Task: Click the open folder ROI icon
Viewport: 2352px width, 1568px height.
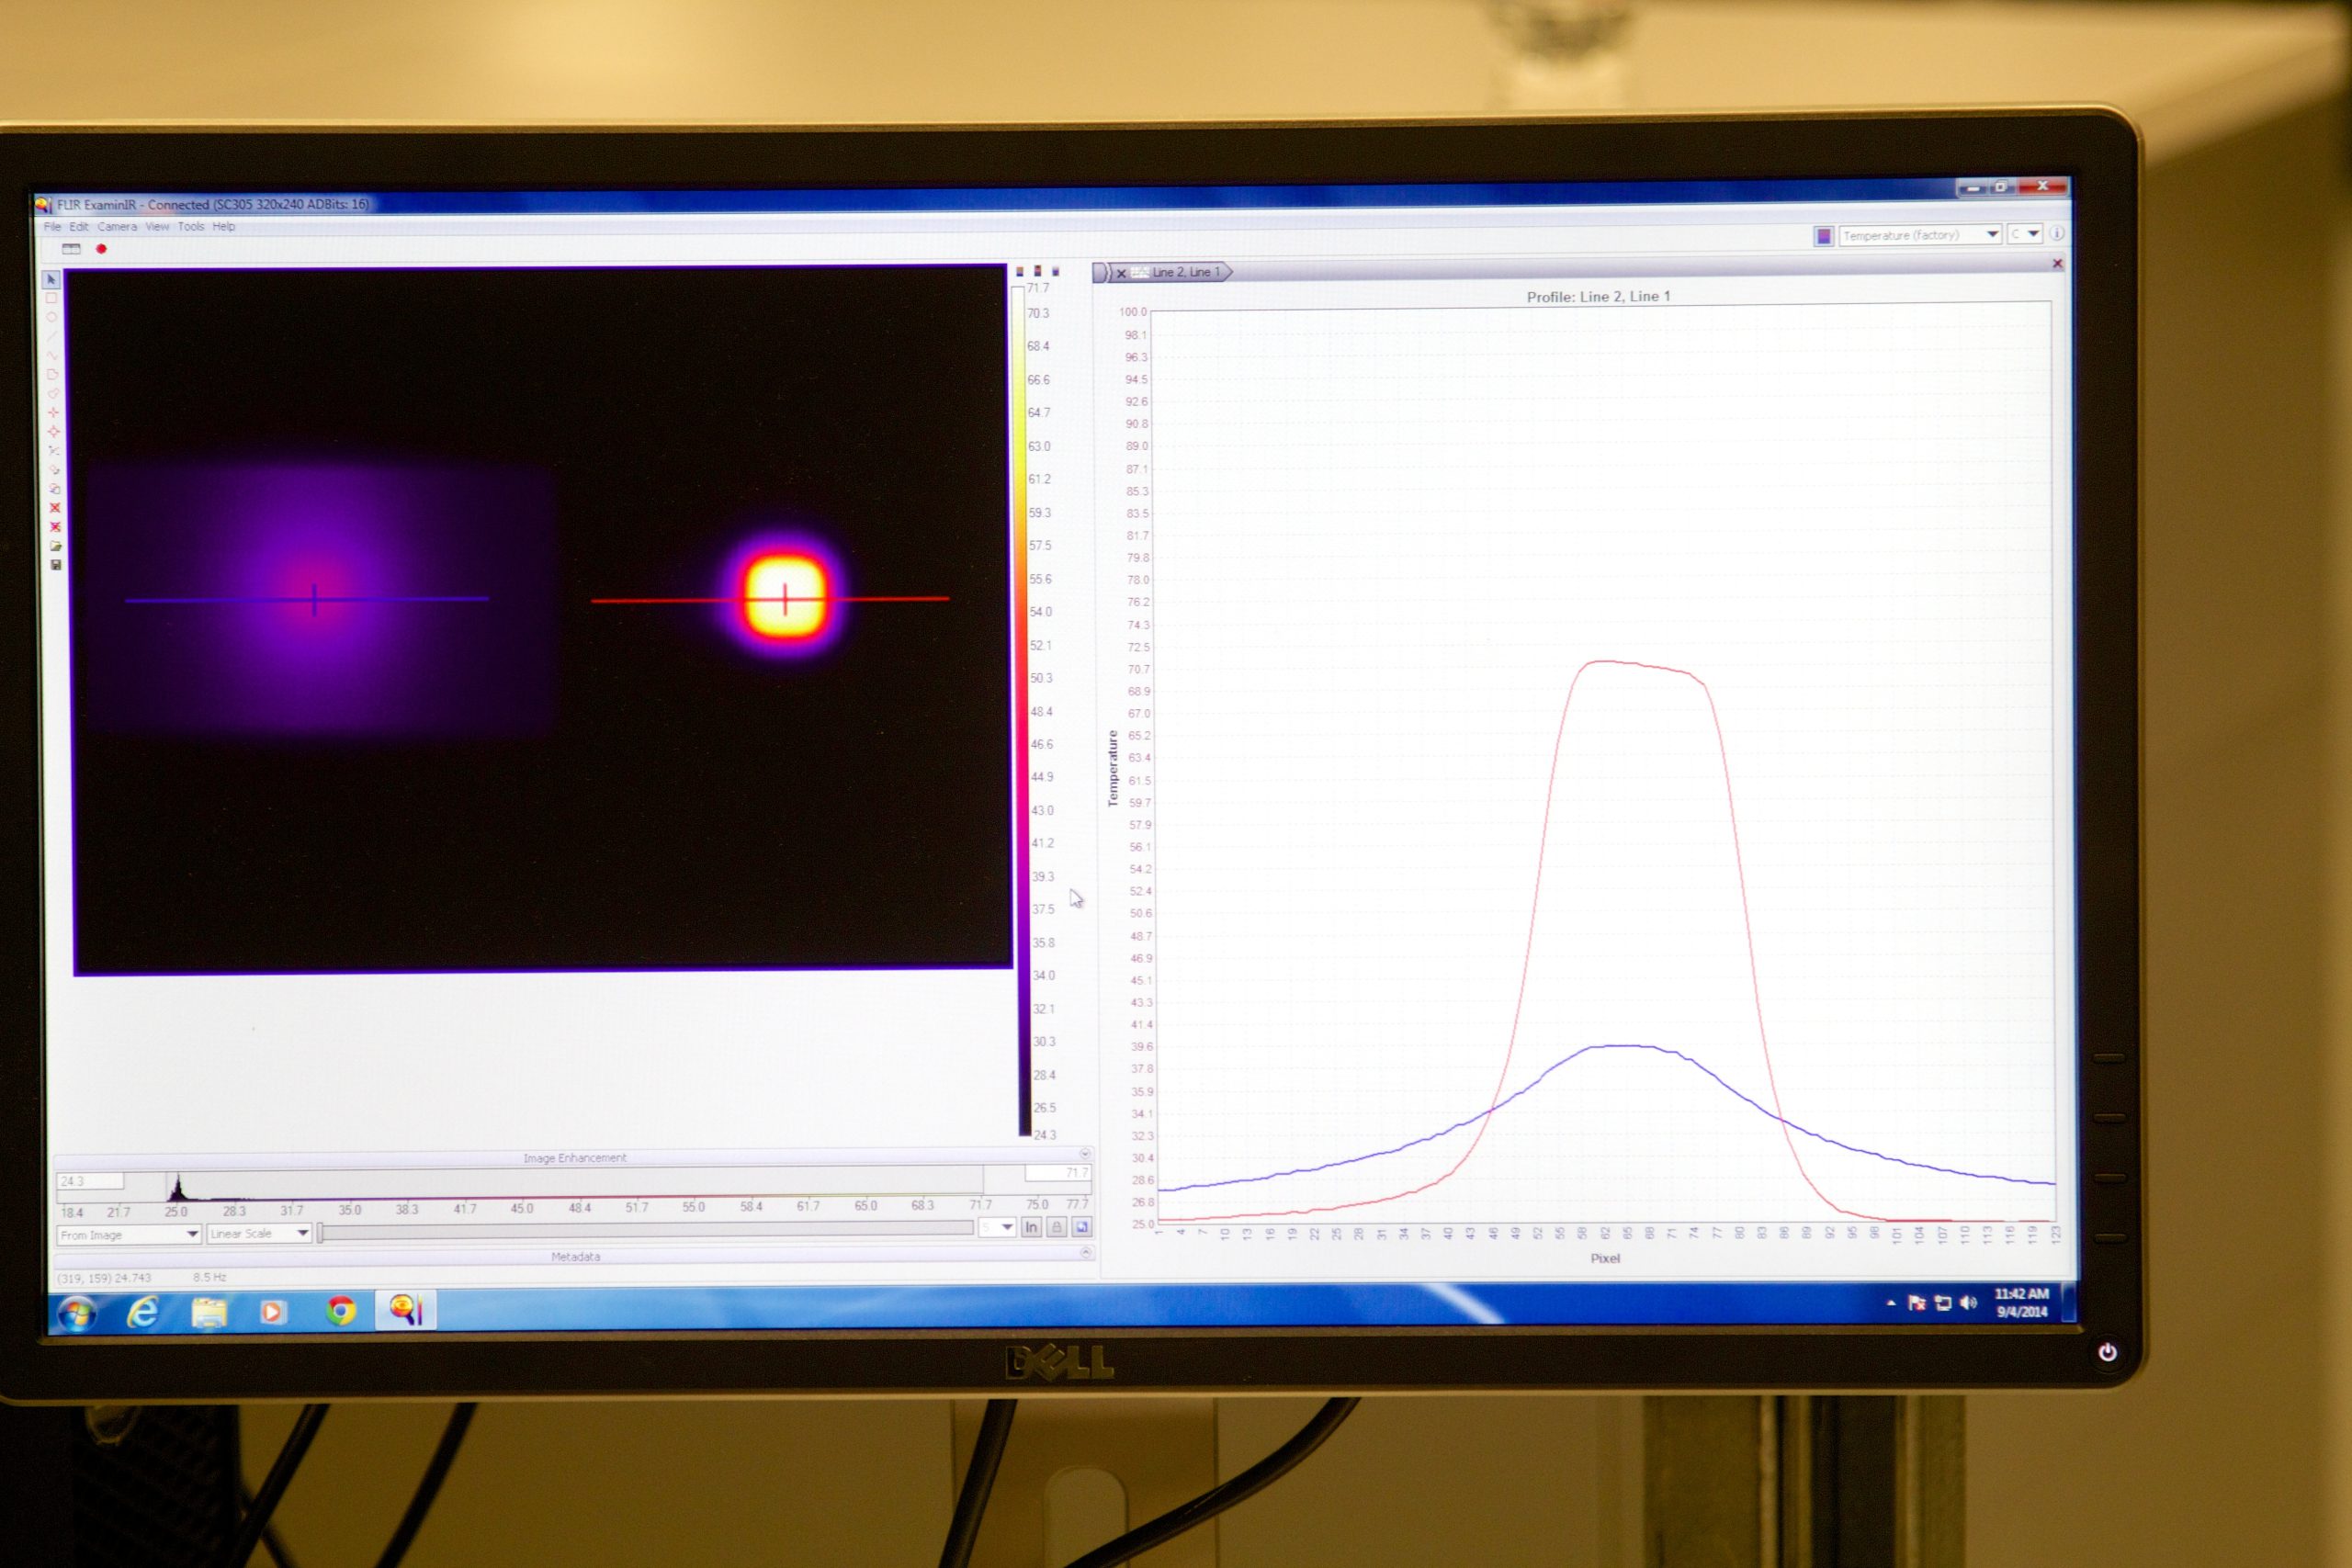Action: click(x=56, y=546)
